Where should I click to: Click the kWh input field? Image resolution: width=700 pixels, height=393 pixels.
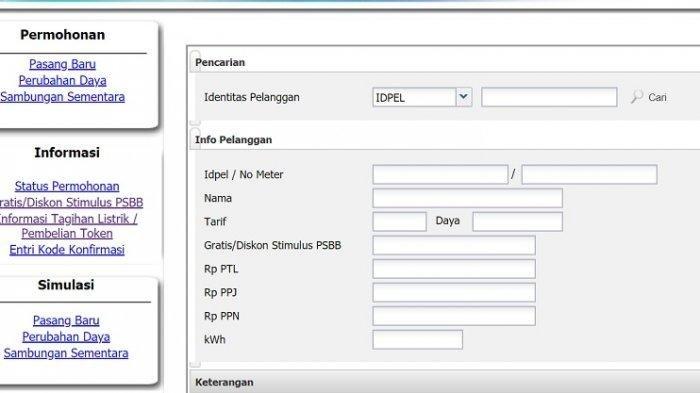pyautogui.click(x=417, y=340)
